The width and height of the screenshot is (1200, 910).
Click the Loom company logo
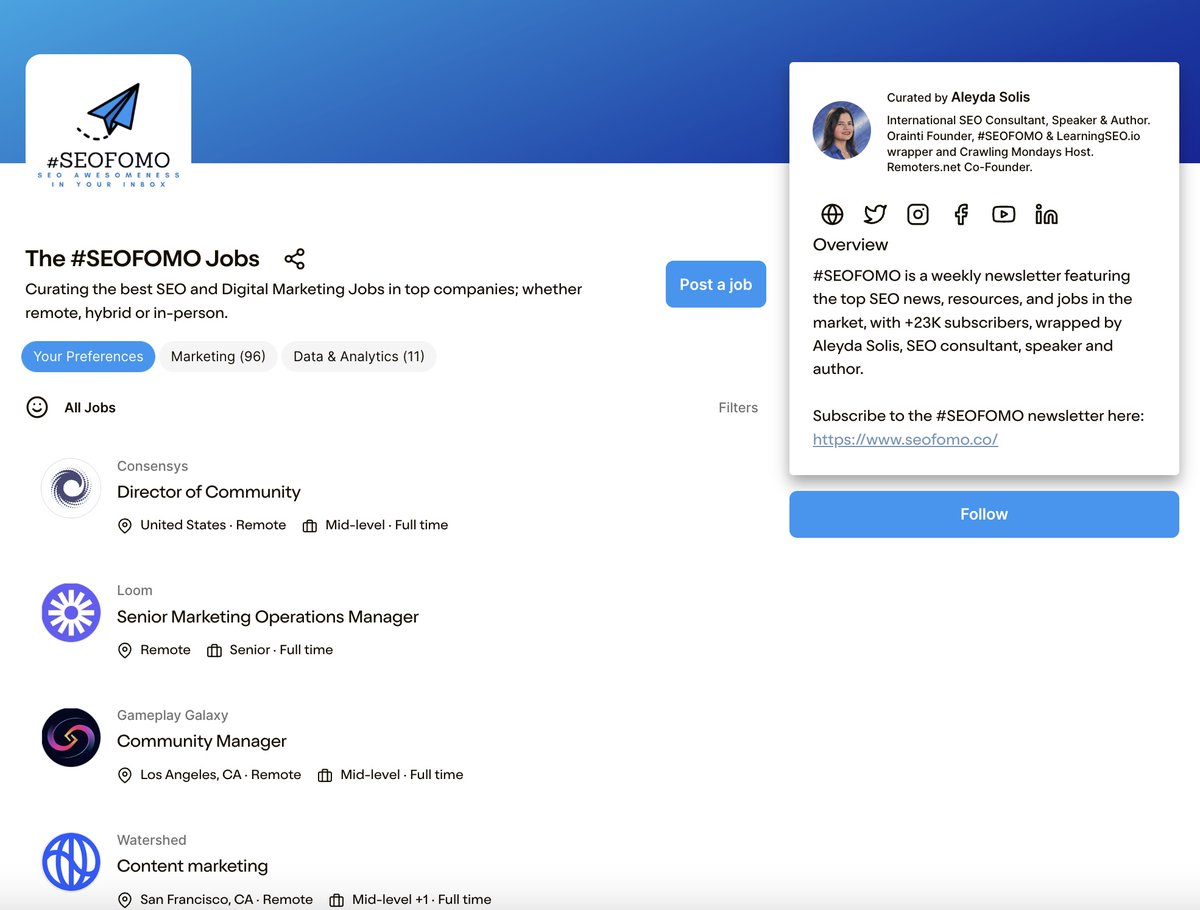(x=71, y=613)
